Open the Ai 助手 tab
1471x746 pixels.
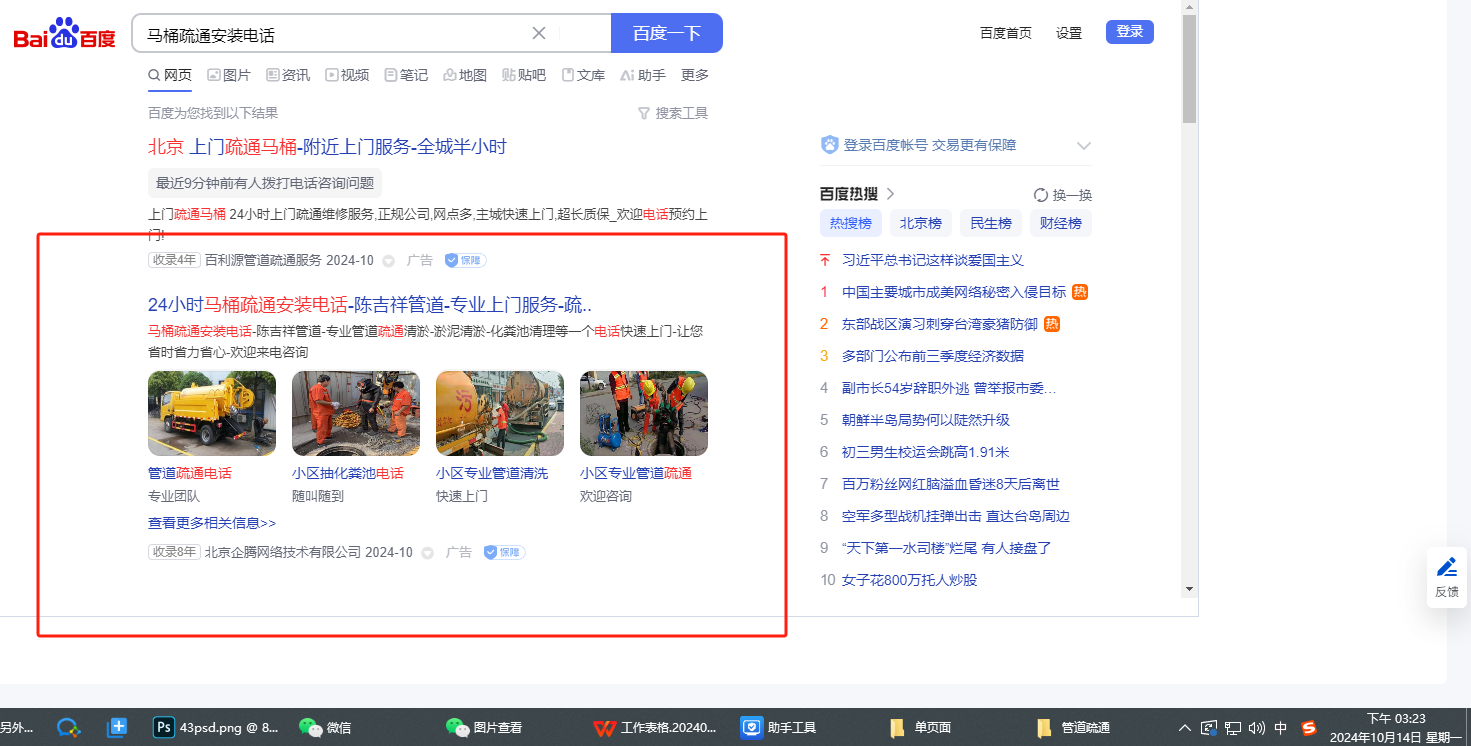643,75
